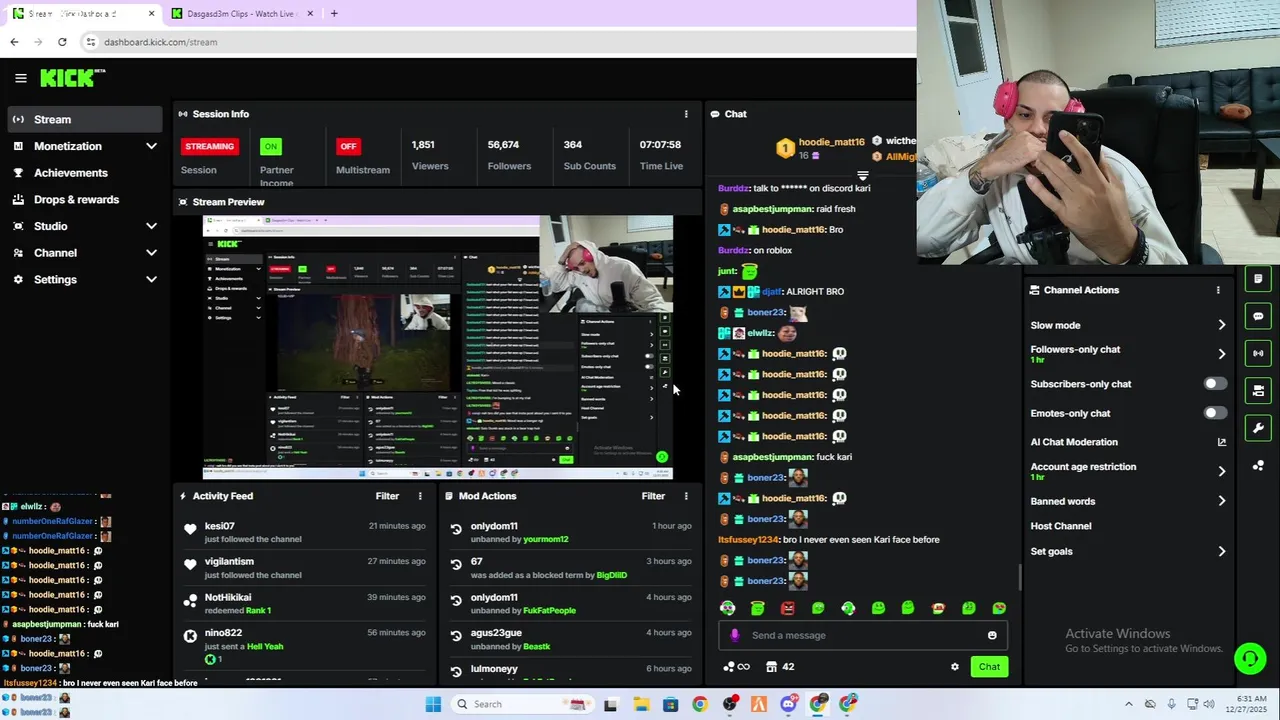Screen dimensions: 1280x720
Task: Toggle Emotes-only chat switch
Action: pyautogui.click(x=1215, y=413)
